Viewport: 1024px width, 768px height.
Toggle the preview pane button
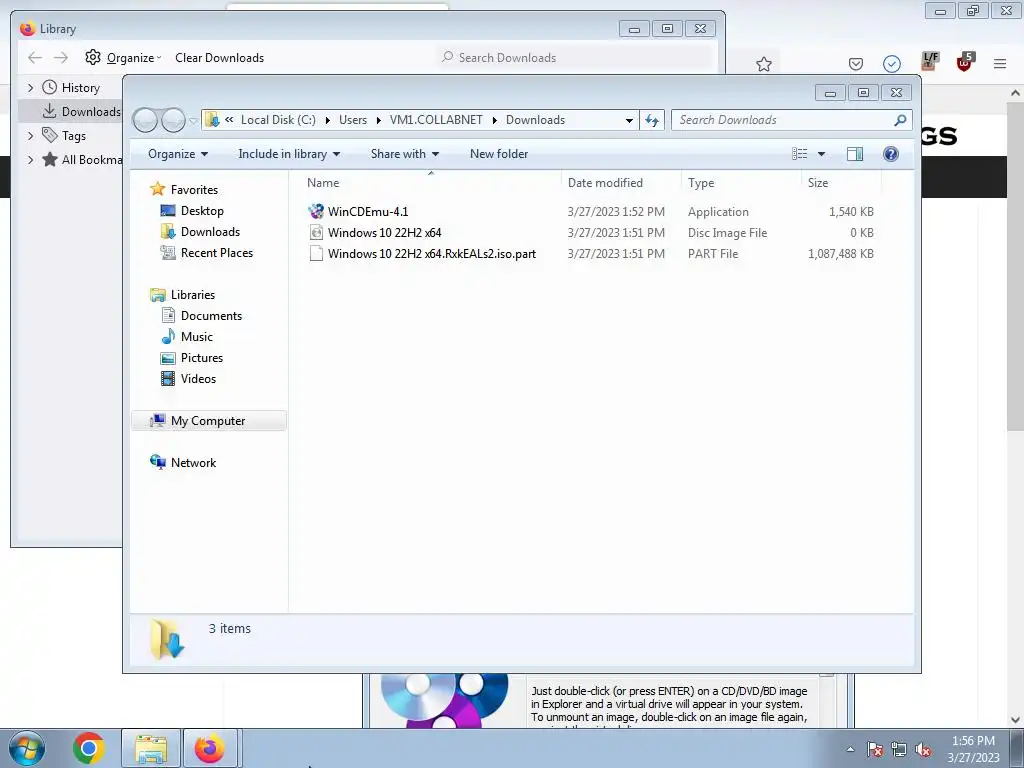[854, 153]
